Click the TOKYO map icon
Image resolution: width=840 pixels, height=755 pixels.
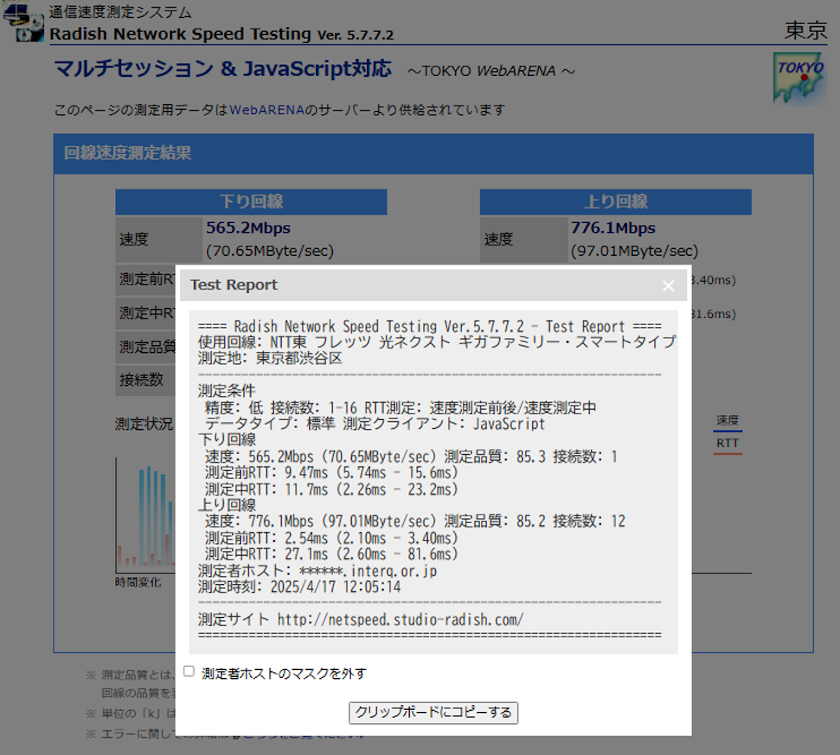coord(798,76)
